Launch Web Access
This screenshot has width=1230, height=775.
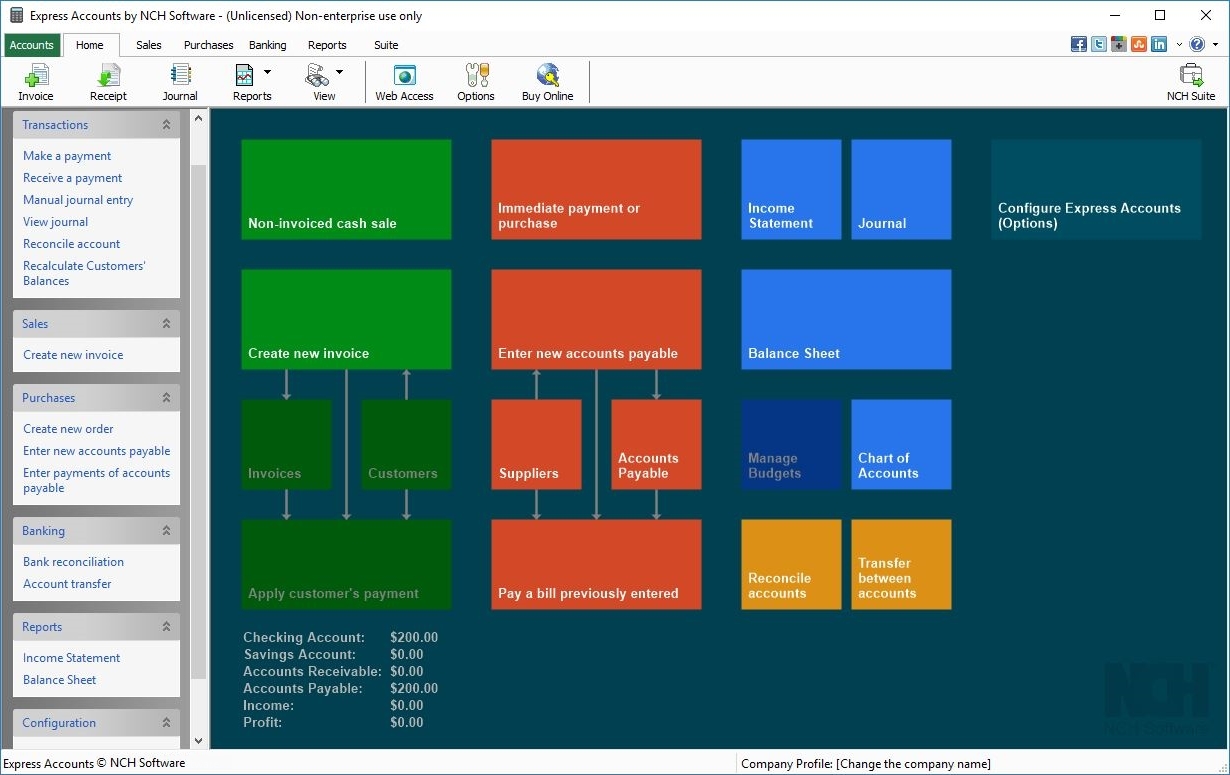click(404, 80)
